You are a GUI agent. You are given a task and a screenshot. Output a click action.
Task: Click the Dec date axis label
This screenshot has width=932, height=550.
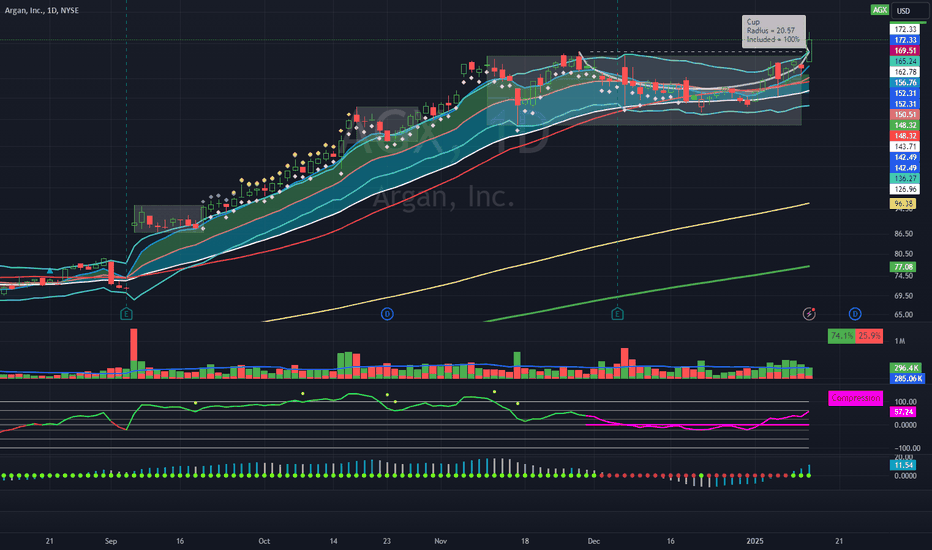click(x=594, y=541)
